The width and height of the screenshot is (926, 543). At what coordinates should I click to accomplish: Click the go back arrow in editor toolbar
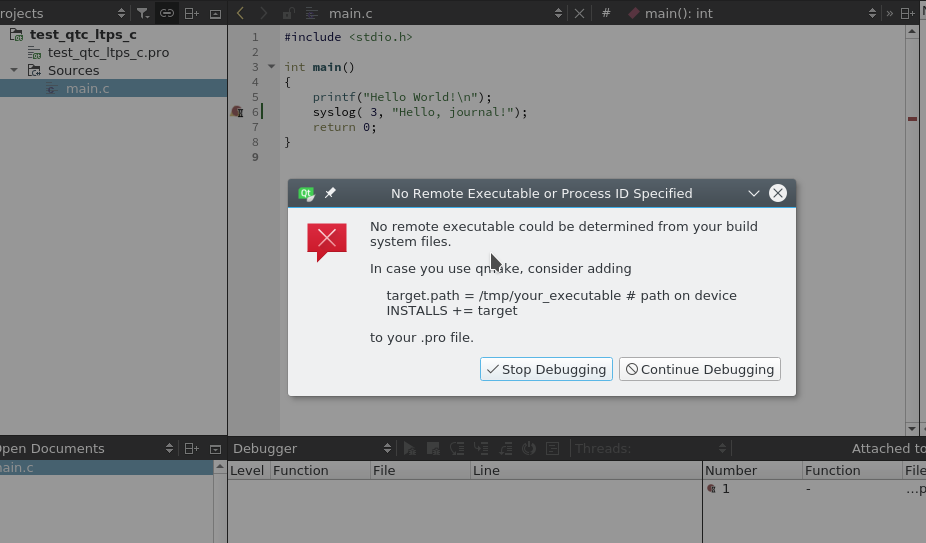pos(240,13)
